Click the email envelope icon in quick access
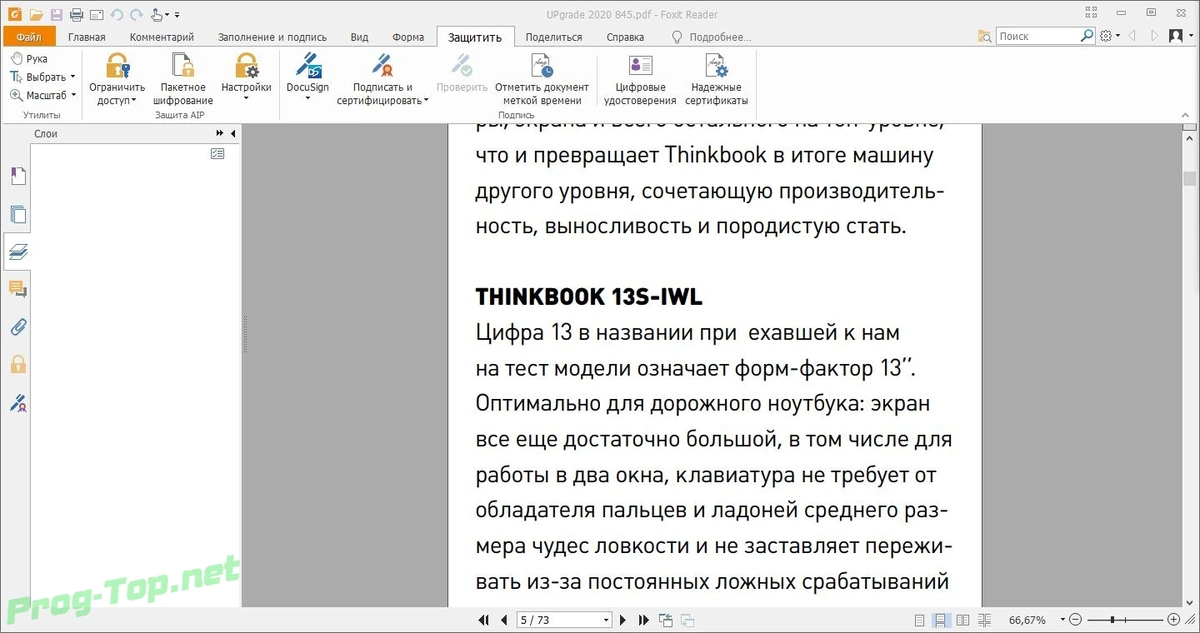 96,14
